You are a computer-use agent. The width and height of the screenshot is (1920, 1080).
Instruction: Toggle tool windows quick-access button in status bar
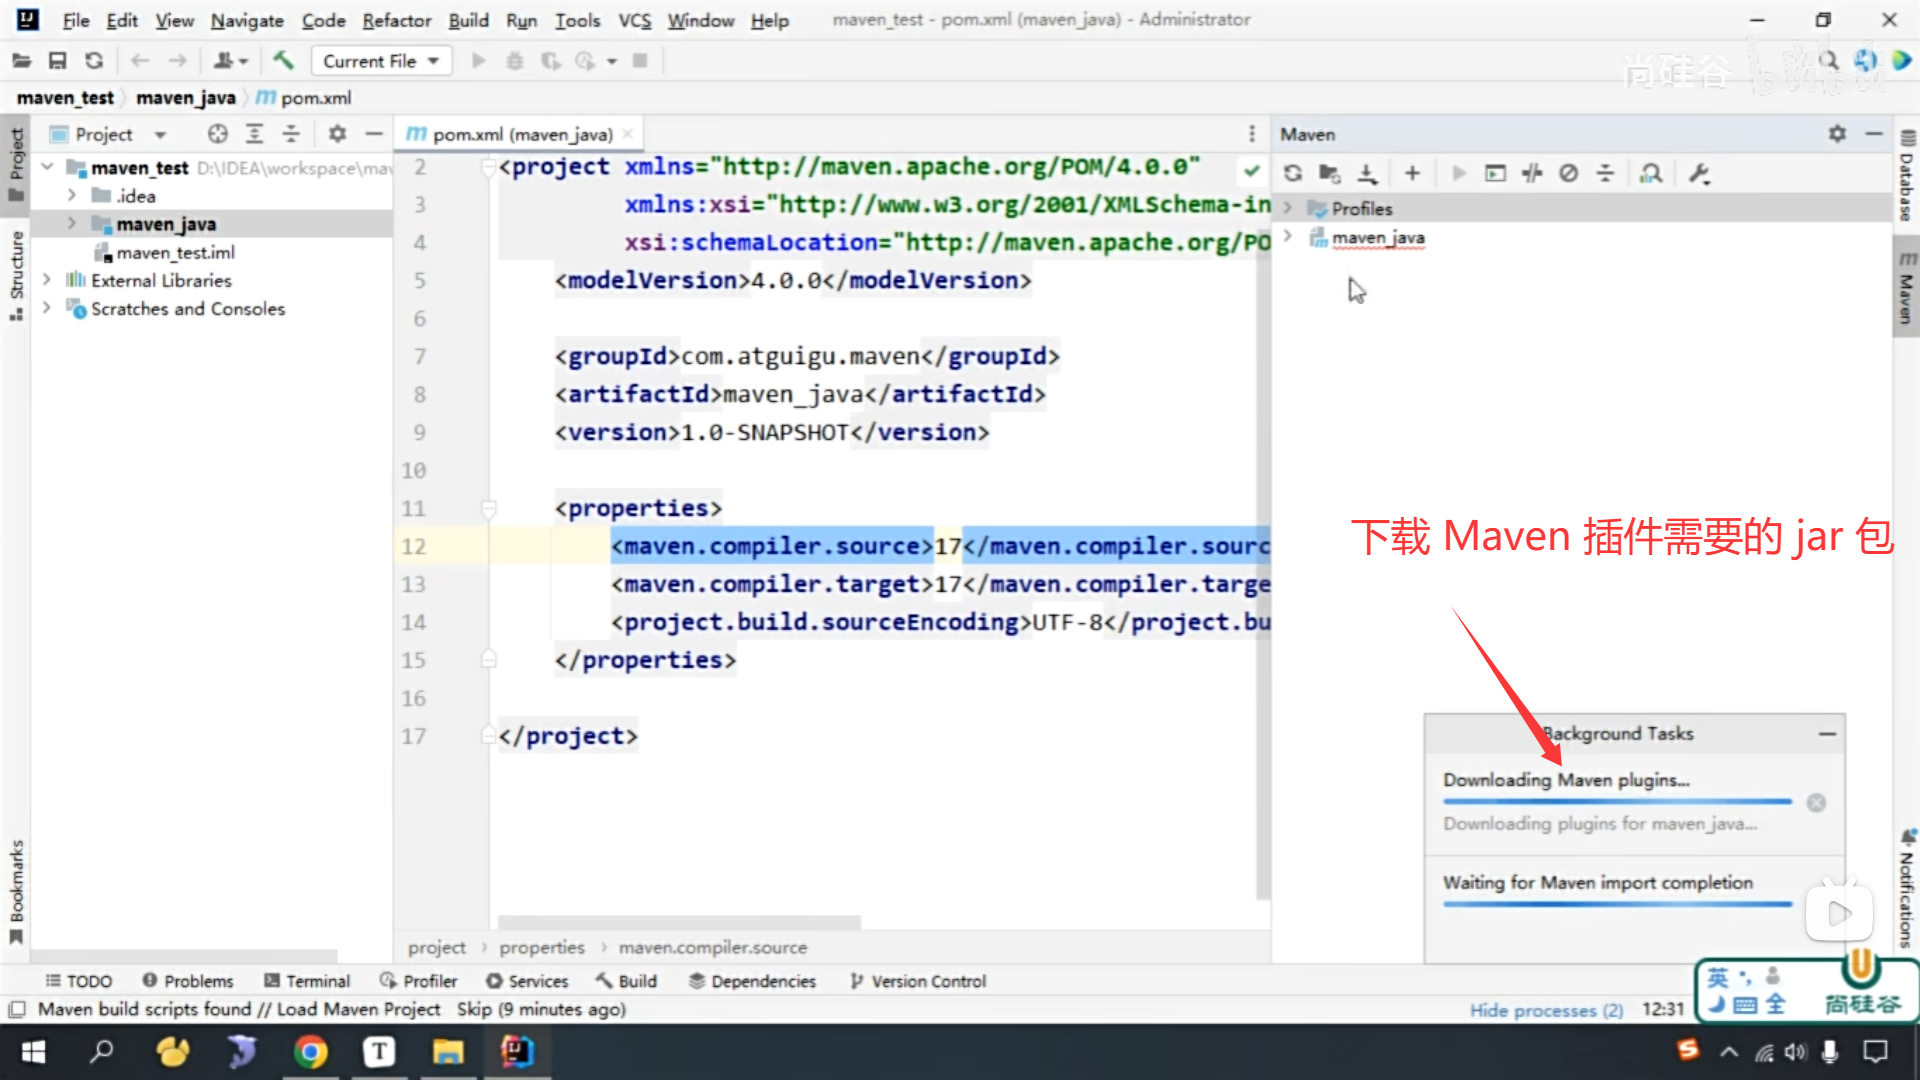pos(17,1010)
